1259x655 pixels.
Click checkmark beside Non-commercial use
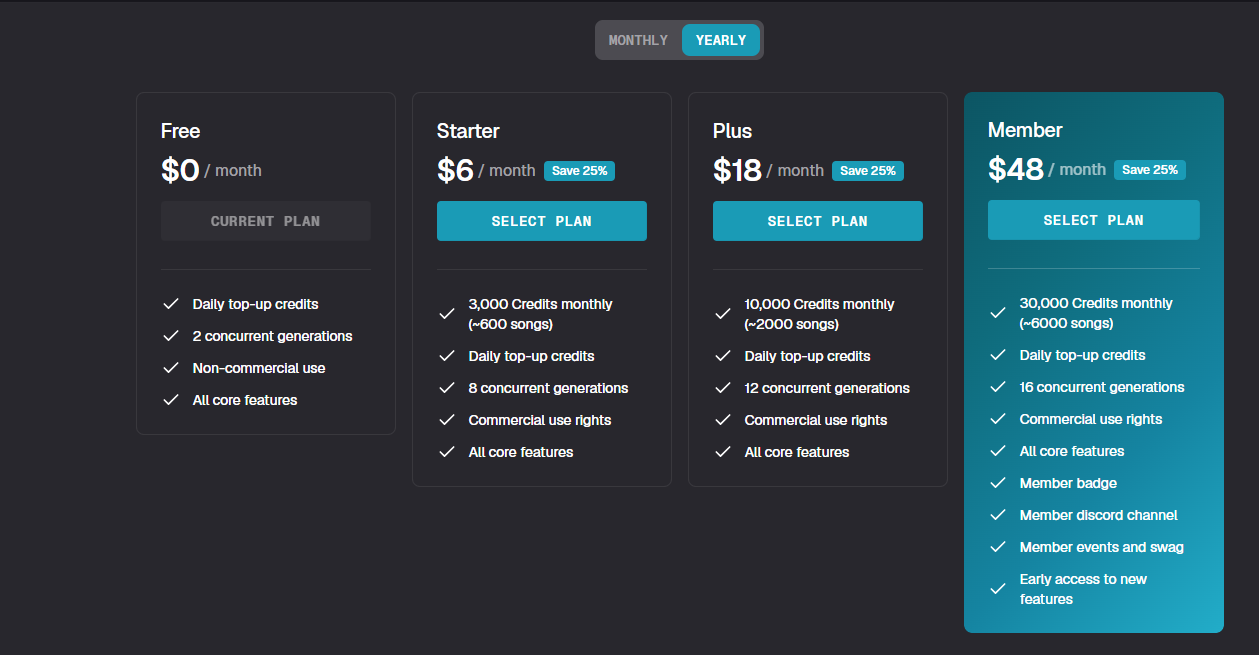tap(171, 368)
